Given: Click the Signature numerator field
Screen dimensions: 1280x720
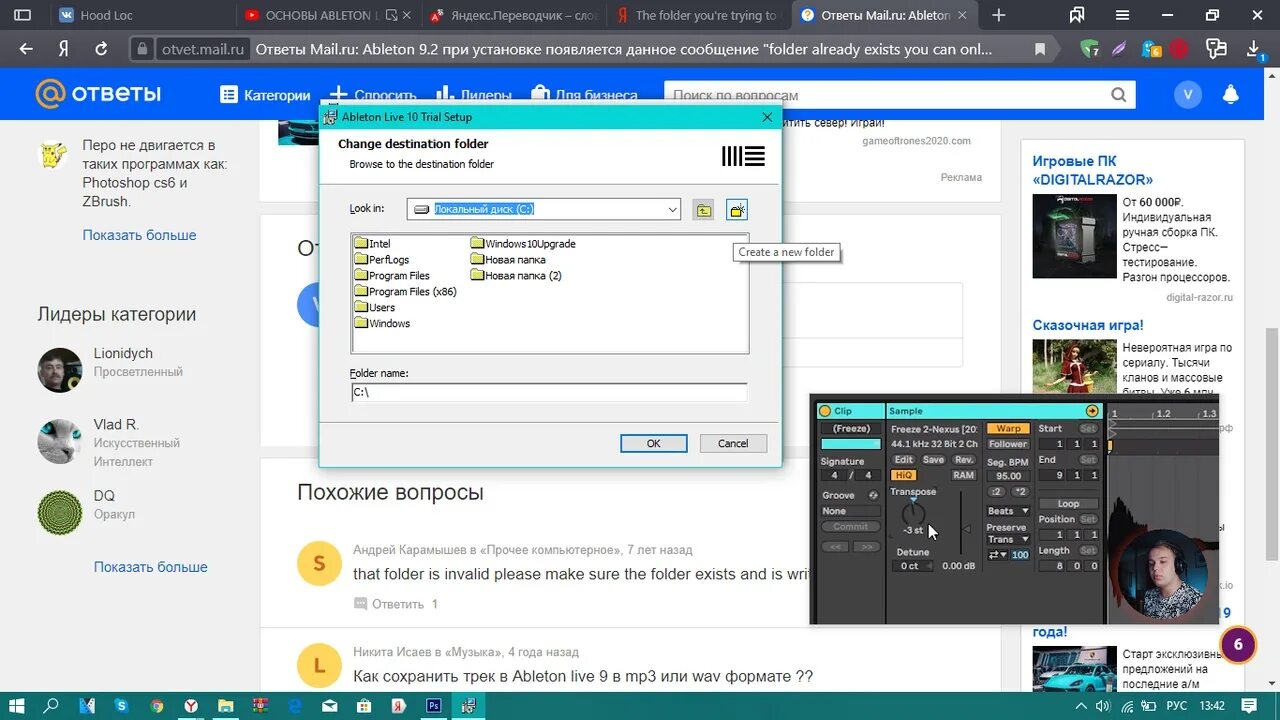Looking at the screenshot, I should click(x=834, y=476).
